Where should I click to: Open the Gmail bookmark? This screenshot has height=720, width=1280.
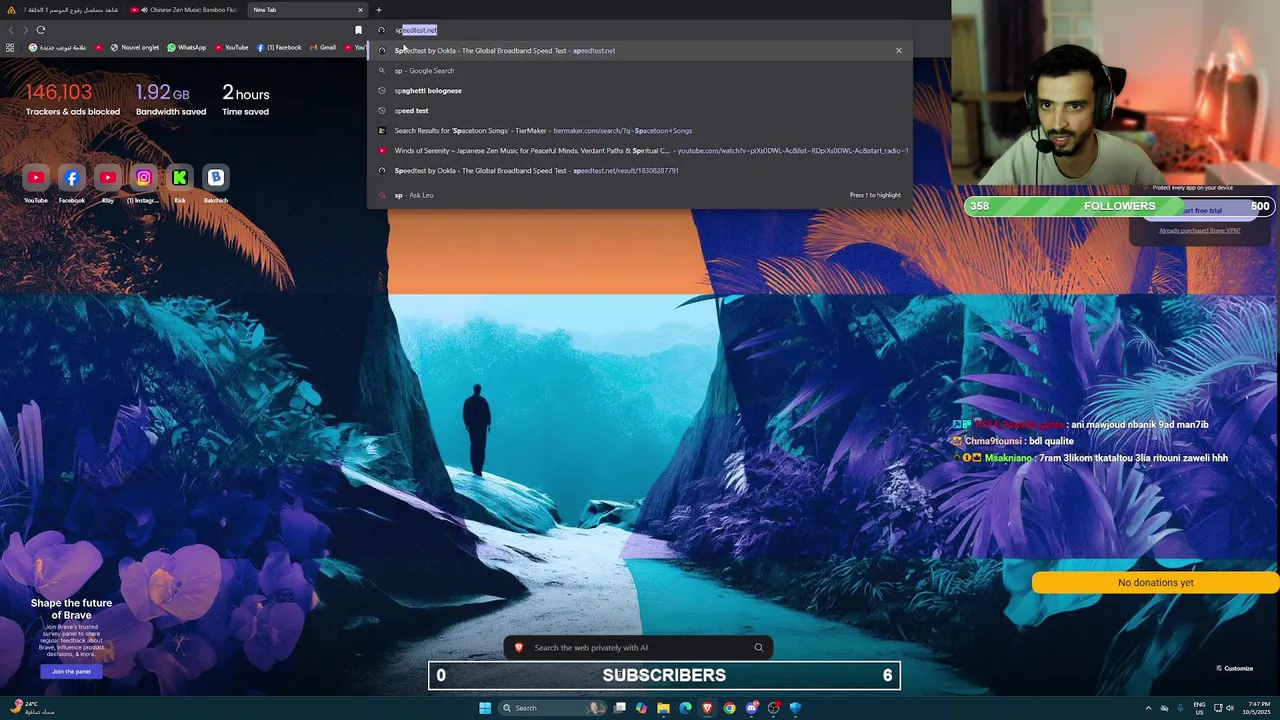coord(322,47)
